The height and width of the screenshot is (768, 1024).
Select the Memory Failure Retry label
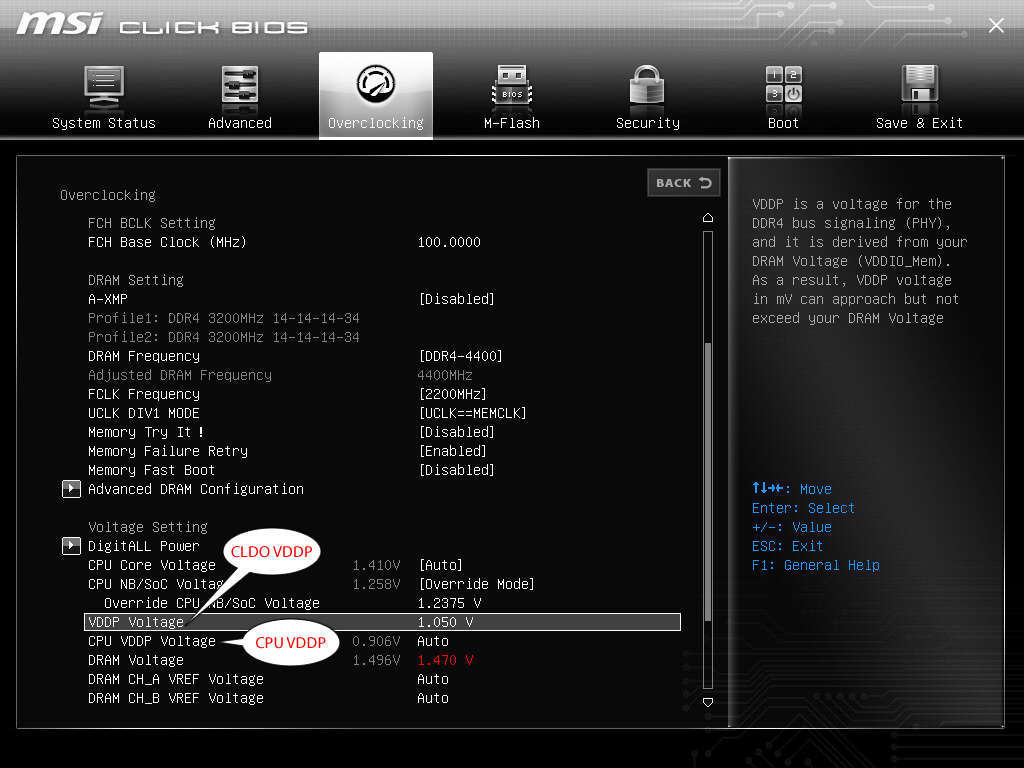click(x=168, y=451)
